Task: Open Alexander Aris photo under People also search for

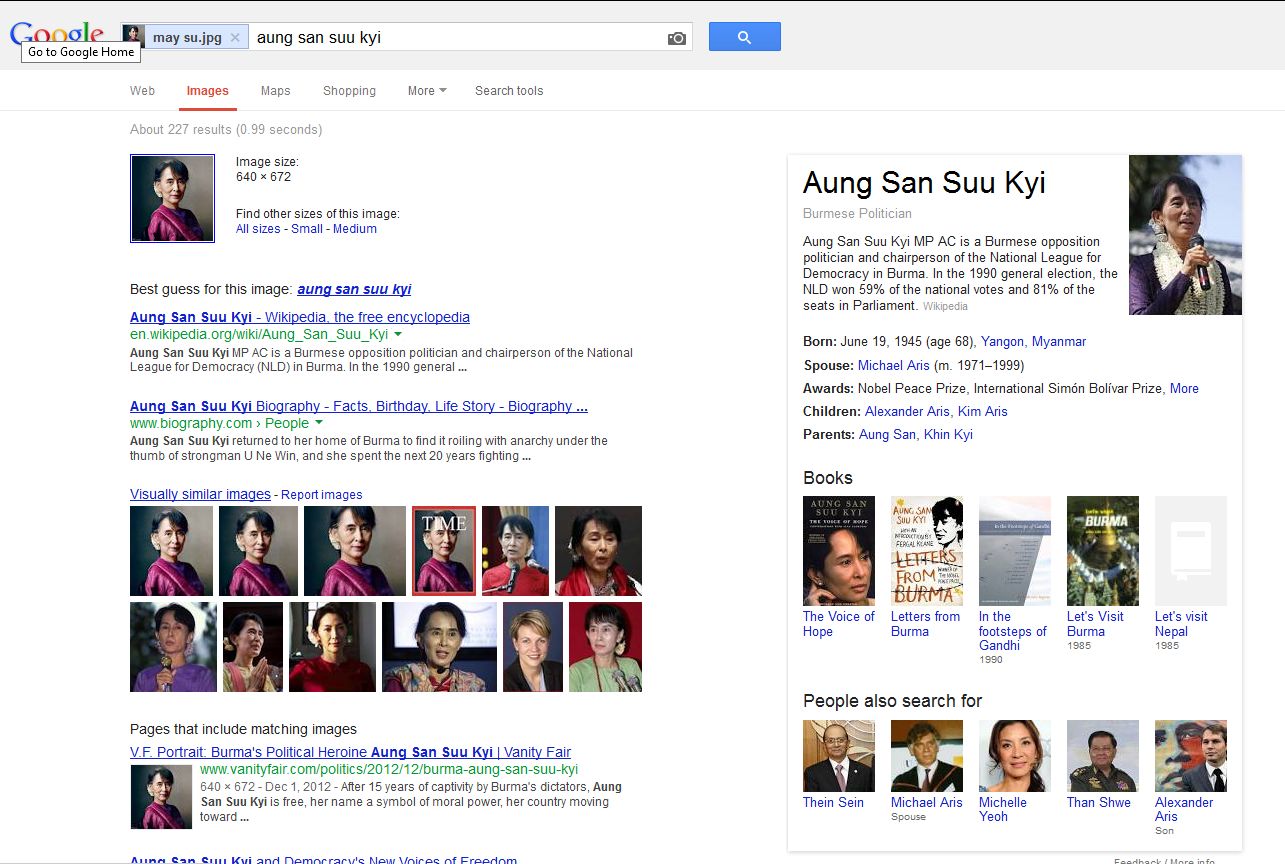Action: click(x=1191, y=756)
